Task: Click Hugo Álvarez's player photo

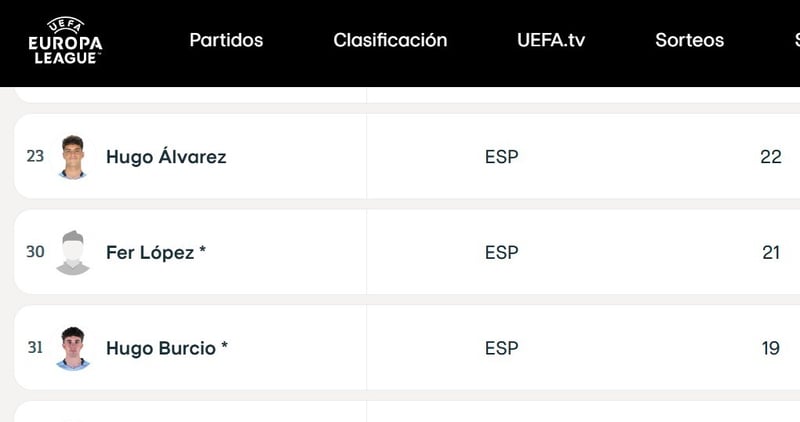Action: click(73, 157)
